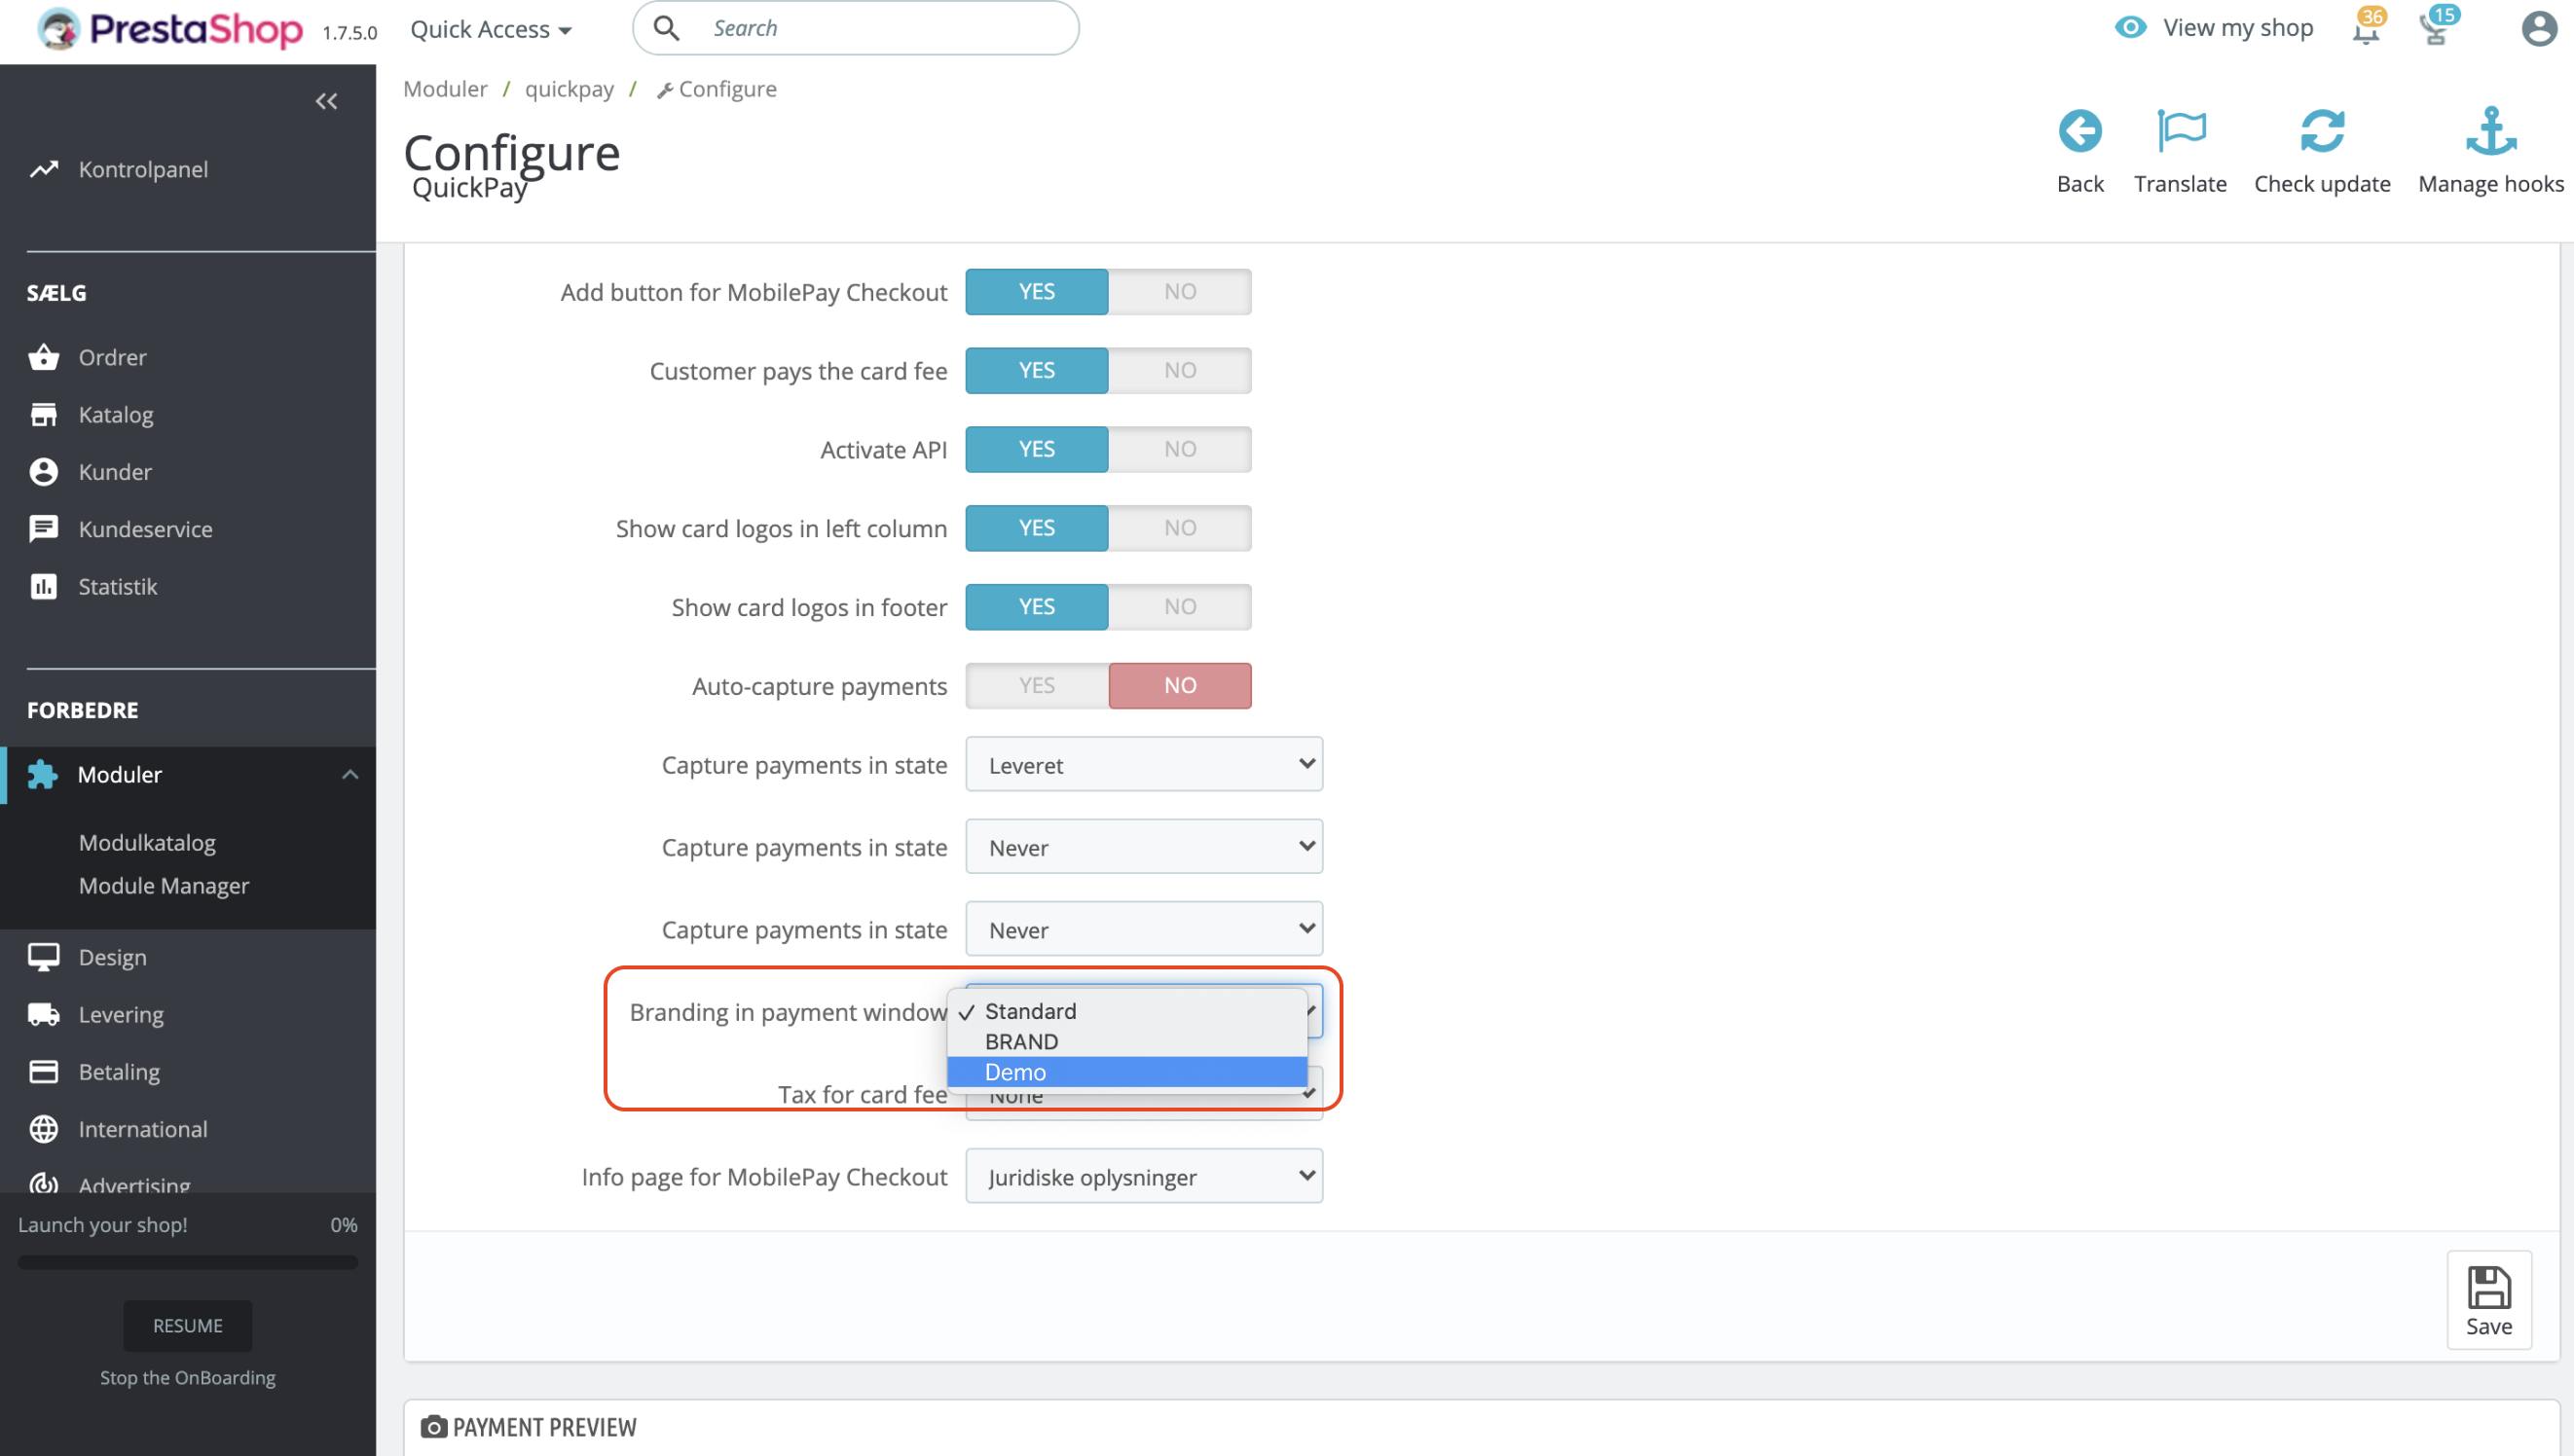Open Info page for MobilePay Checkout dropdown
Viewport: 2574px width, 1456px height.
pyautogui.click(x=1144, y=1175)
